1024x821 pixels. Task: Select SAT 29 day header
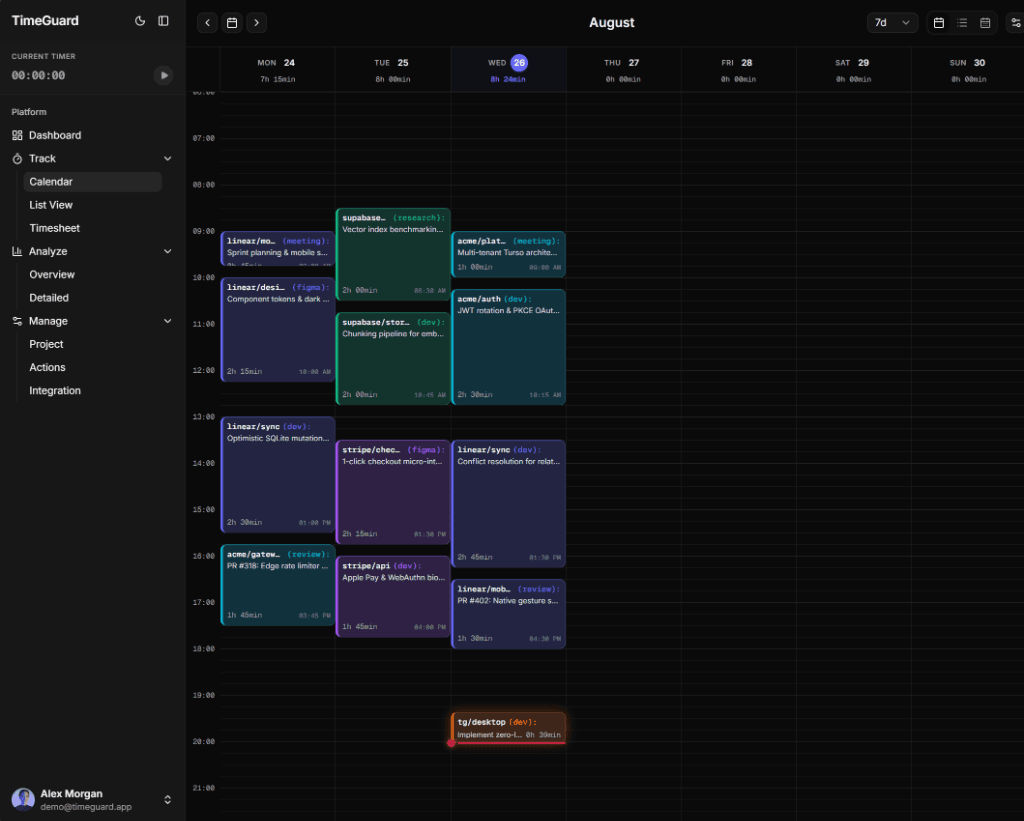[854, 69]
